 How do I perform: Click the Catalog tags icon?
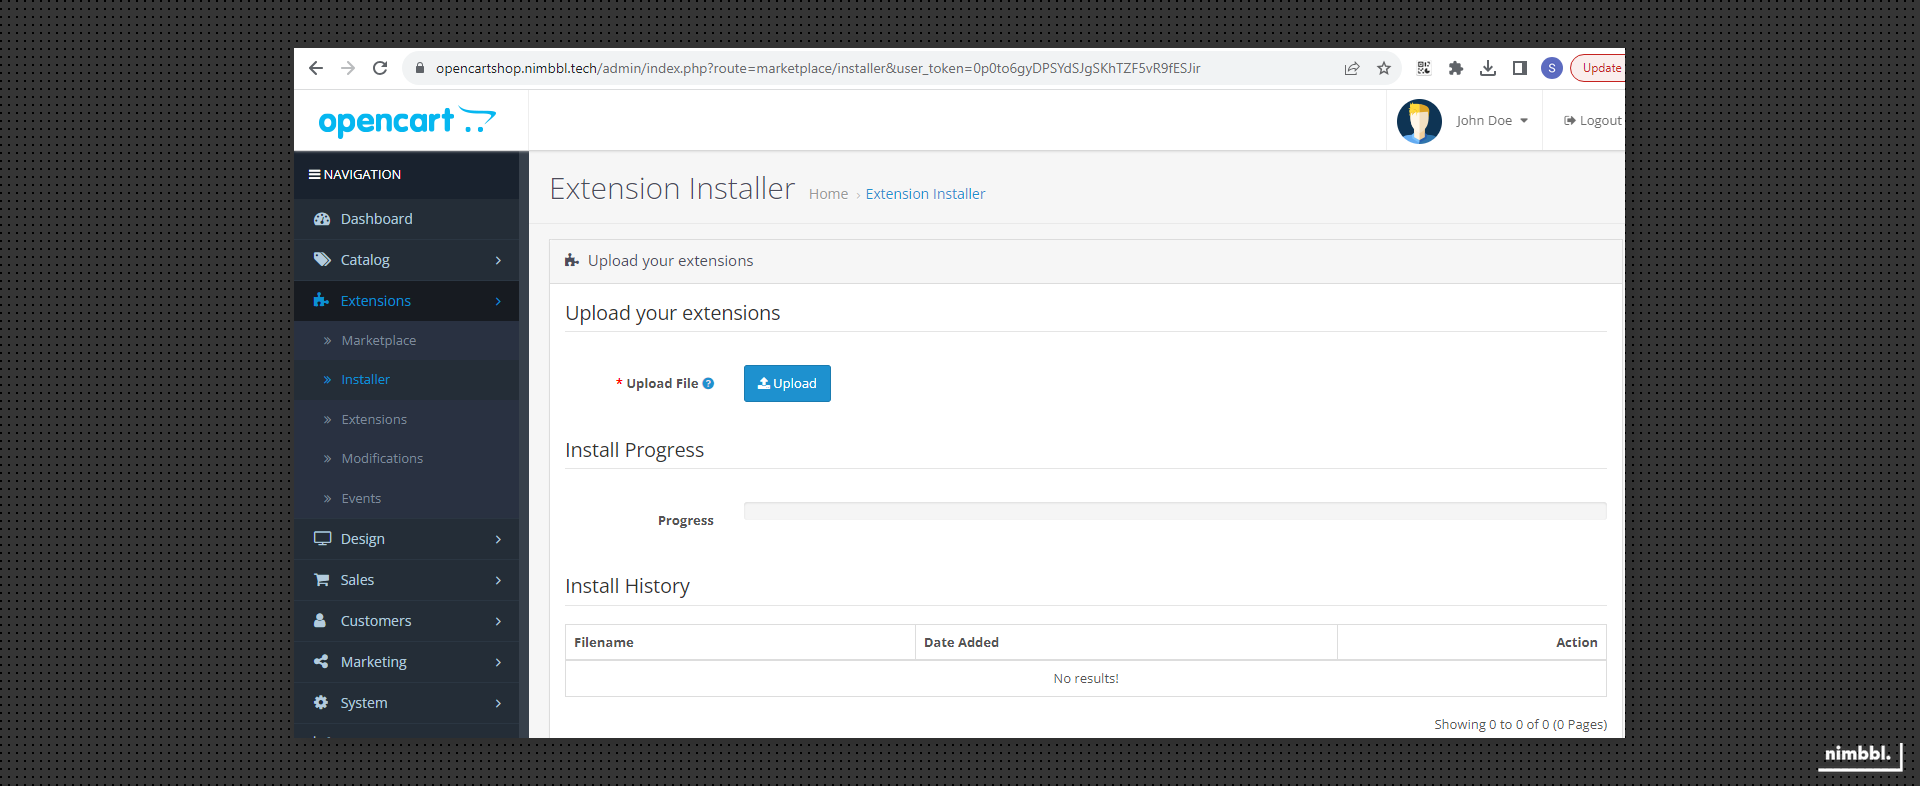click(x=322, y=260)
